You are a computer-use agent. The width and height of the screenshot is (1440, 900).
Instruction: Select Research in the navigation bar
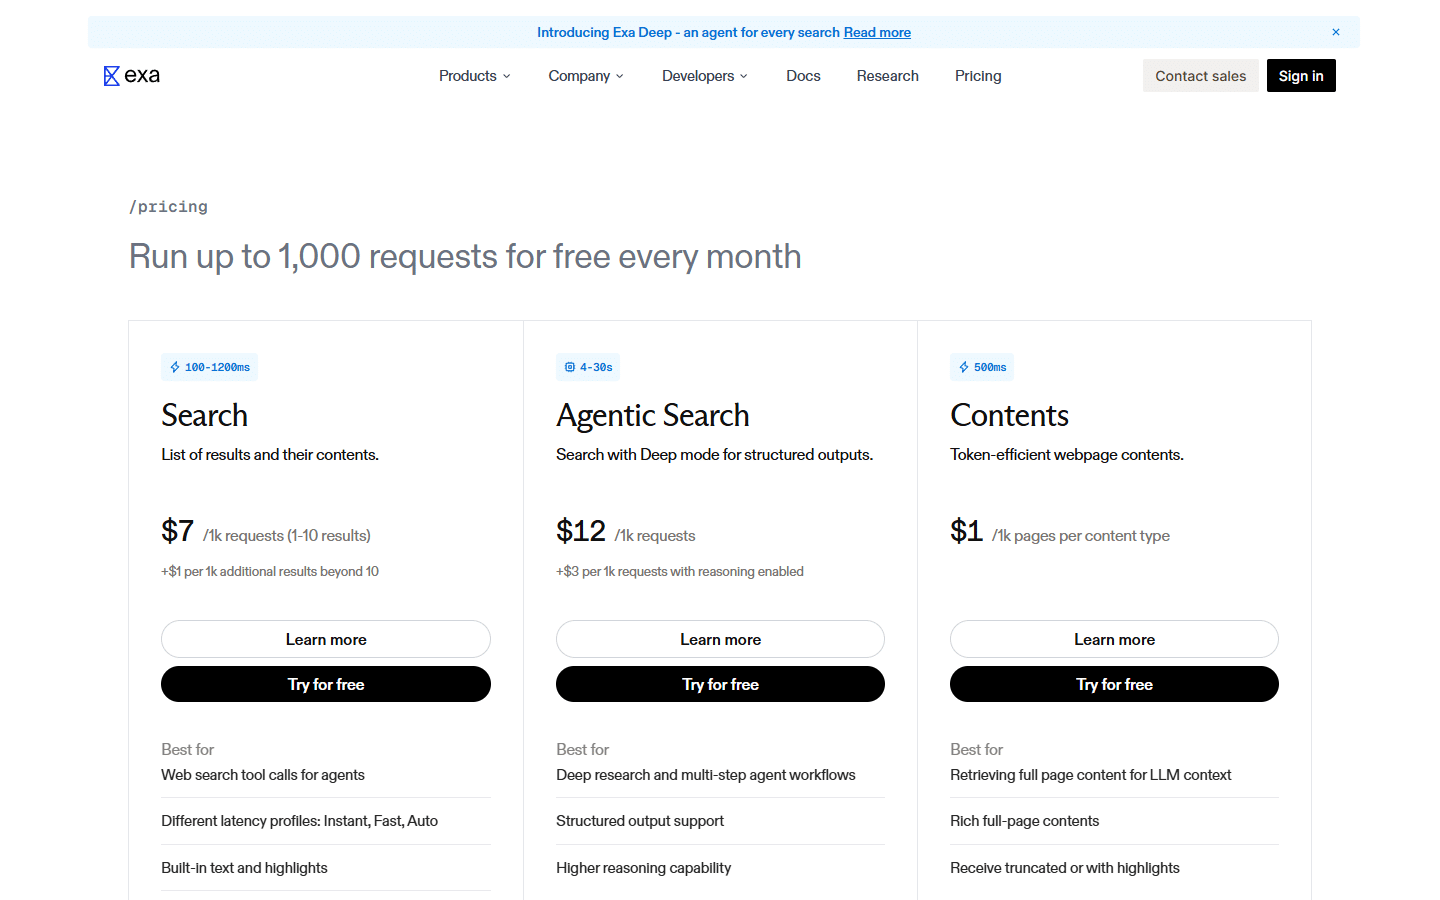tap(888, 75)
